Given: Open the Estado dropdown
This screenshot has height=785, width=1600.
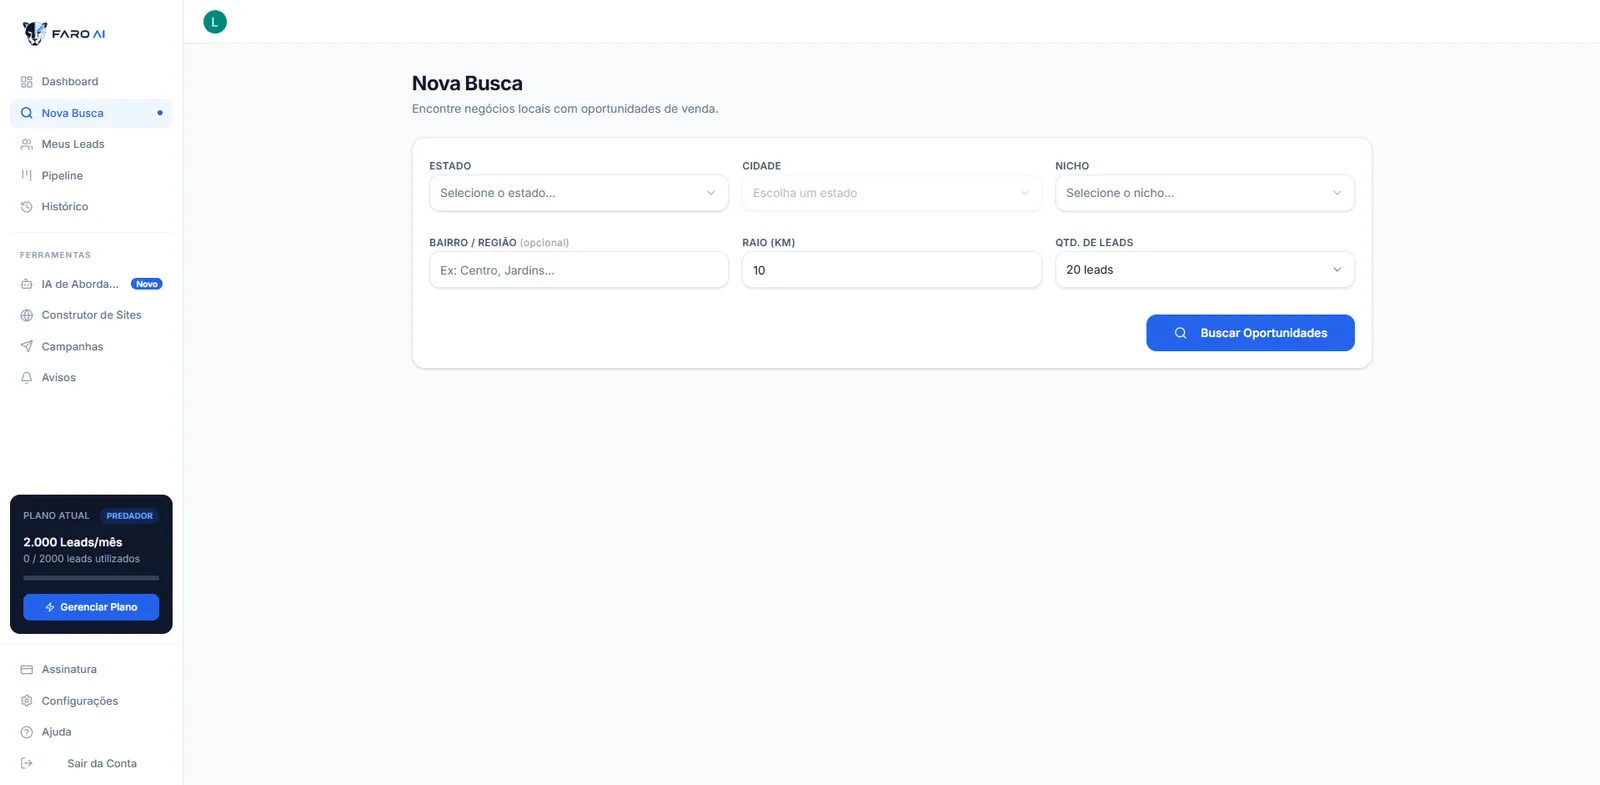Looking at the screenshot, I should coord(579,193).
